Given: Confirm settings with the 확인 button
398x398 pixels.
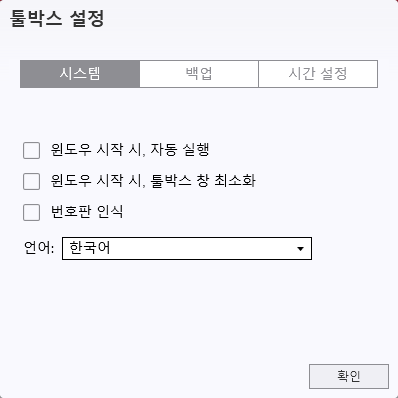Looking at the screenshot, I should 349,376.
